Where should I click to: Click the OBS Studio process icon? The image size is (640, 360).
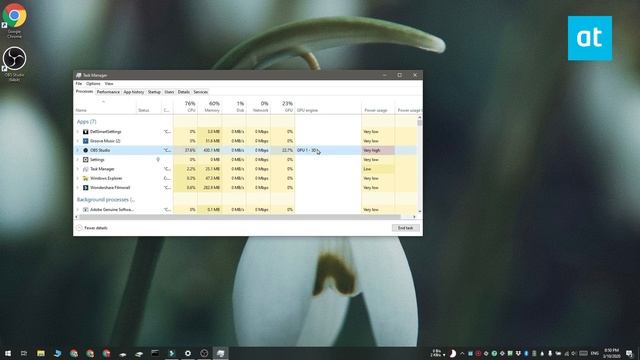[86, 150]
